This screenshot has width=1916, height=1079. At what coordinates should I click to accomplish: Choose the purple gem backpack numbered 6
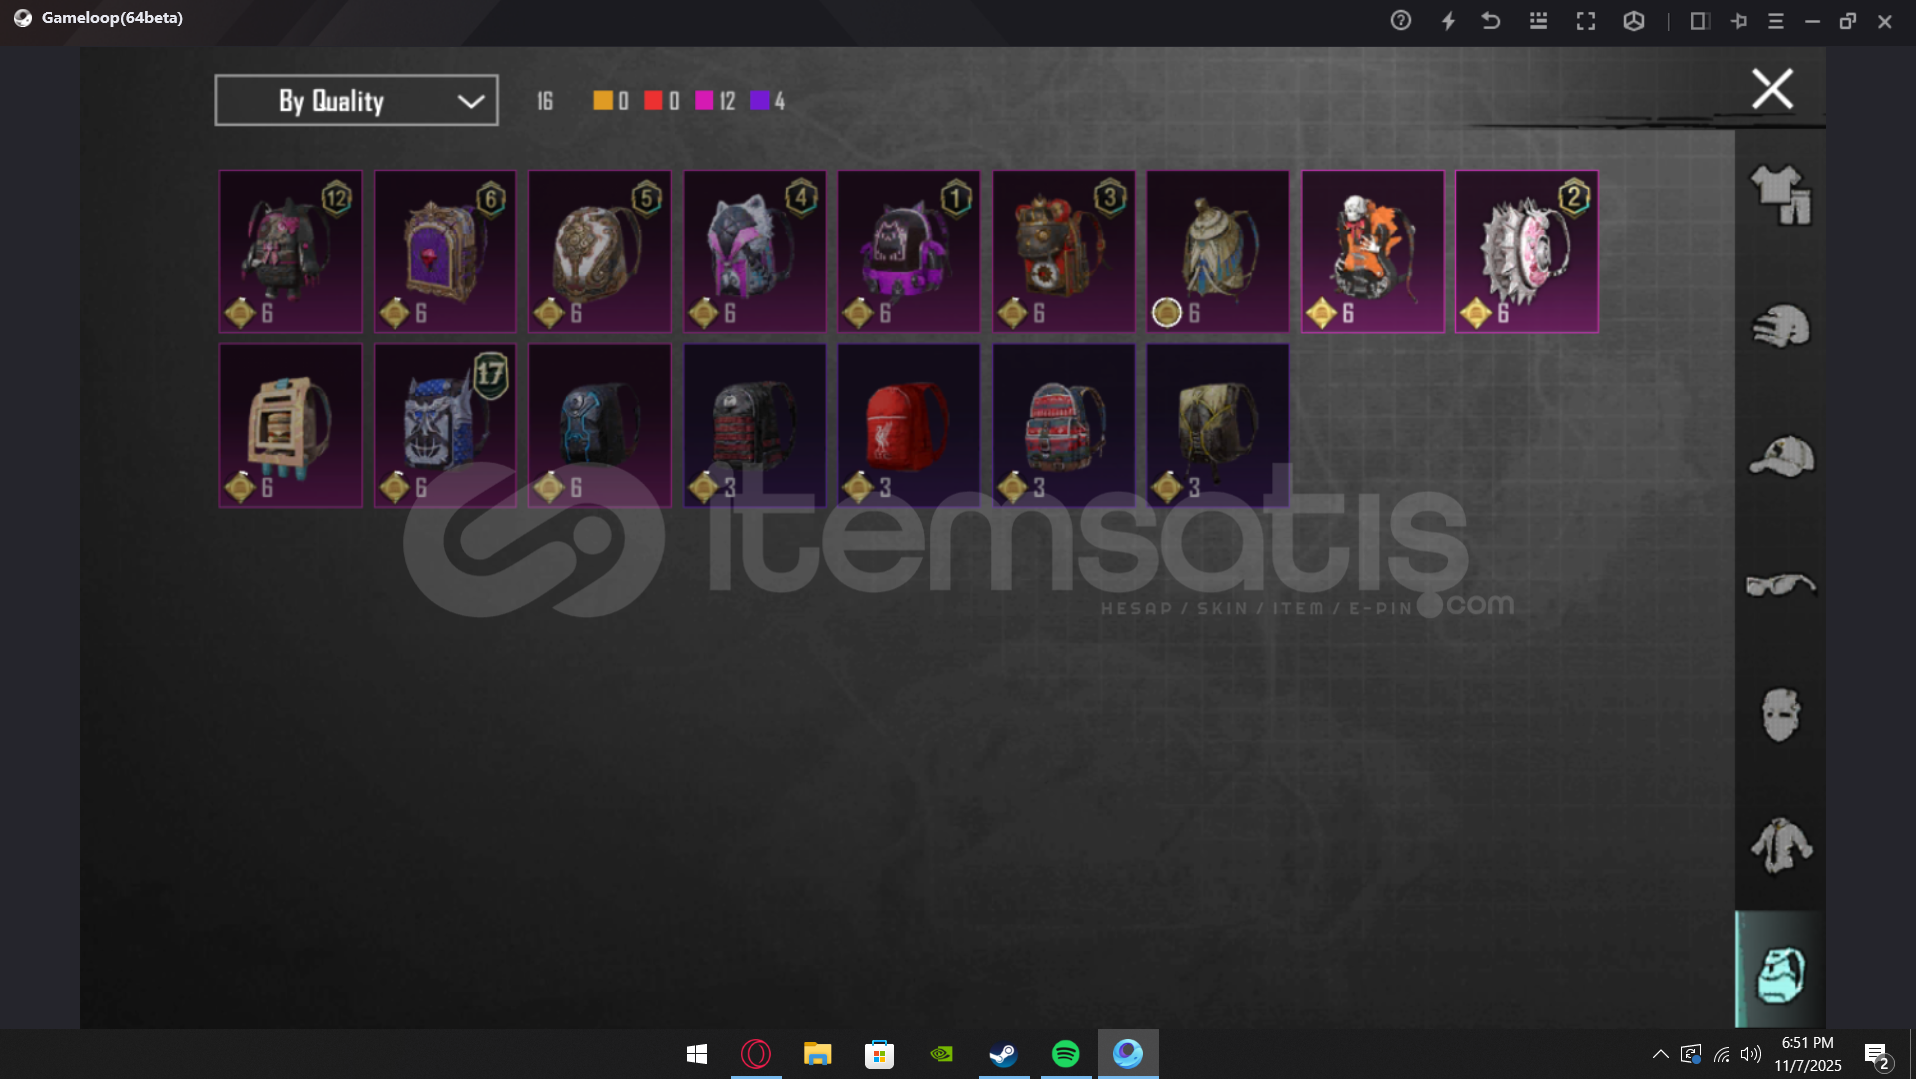445,251
